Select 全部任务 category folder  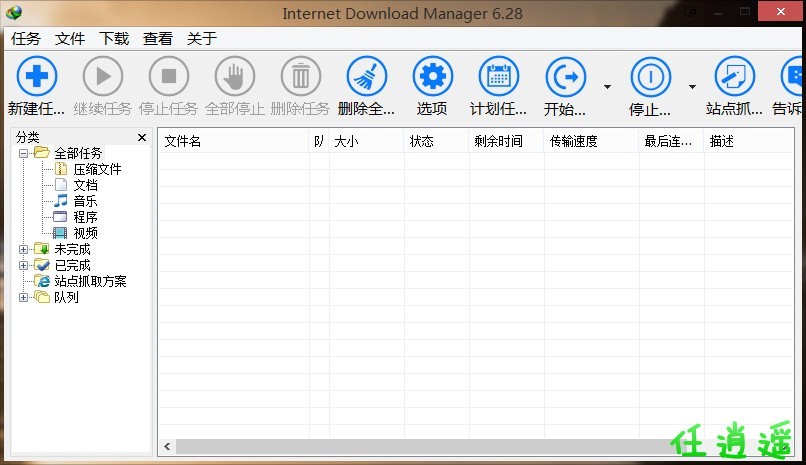pos(78,153)
